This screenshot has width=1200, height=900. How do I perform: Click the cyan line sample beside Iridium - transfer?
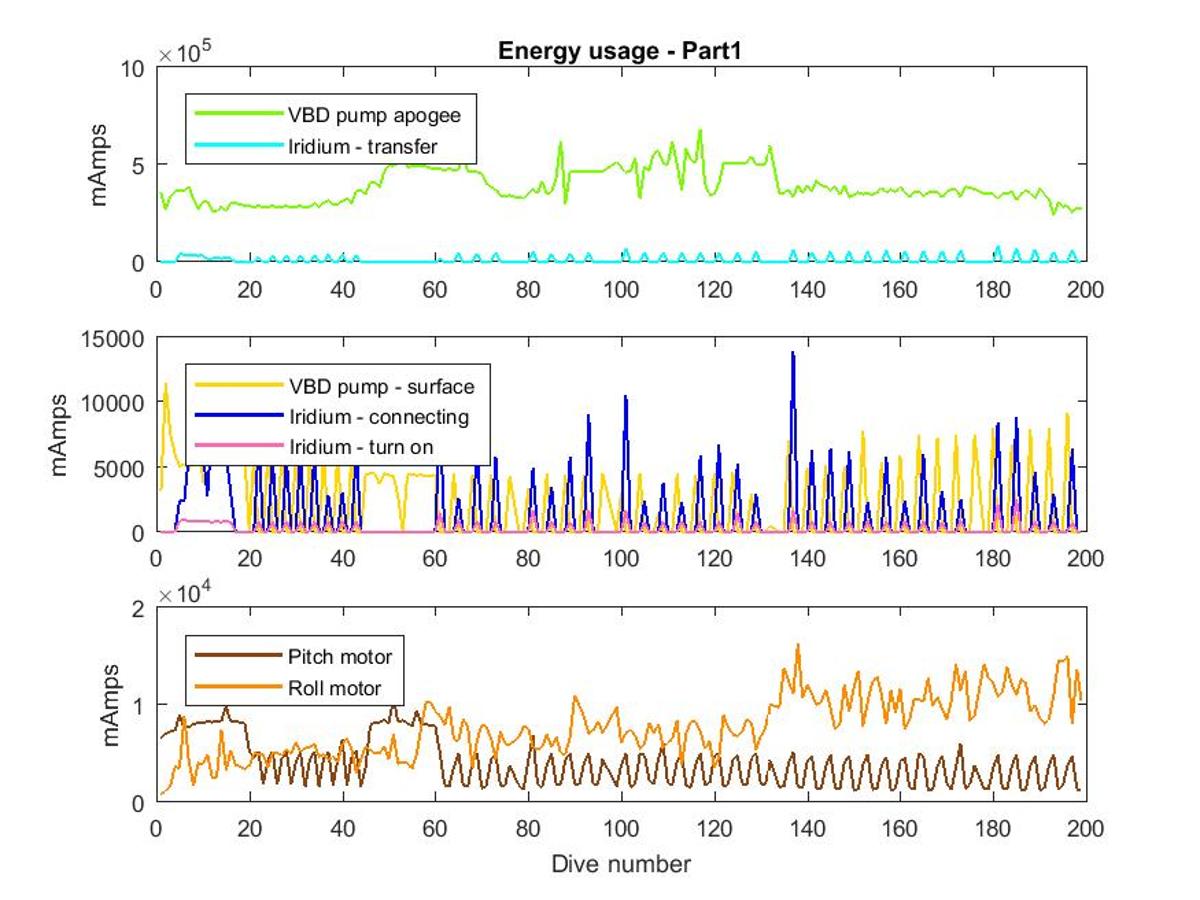[x=239, y=148]
